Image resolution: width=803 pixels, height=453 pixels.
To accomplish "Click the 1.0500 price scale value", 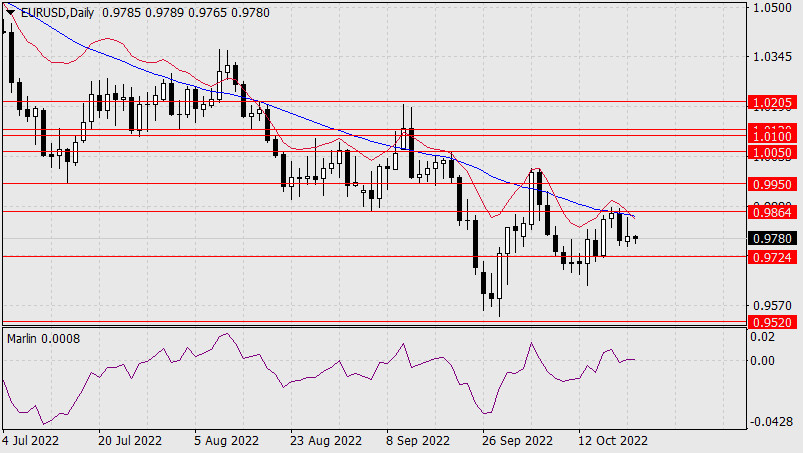I will 772,8.
